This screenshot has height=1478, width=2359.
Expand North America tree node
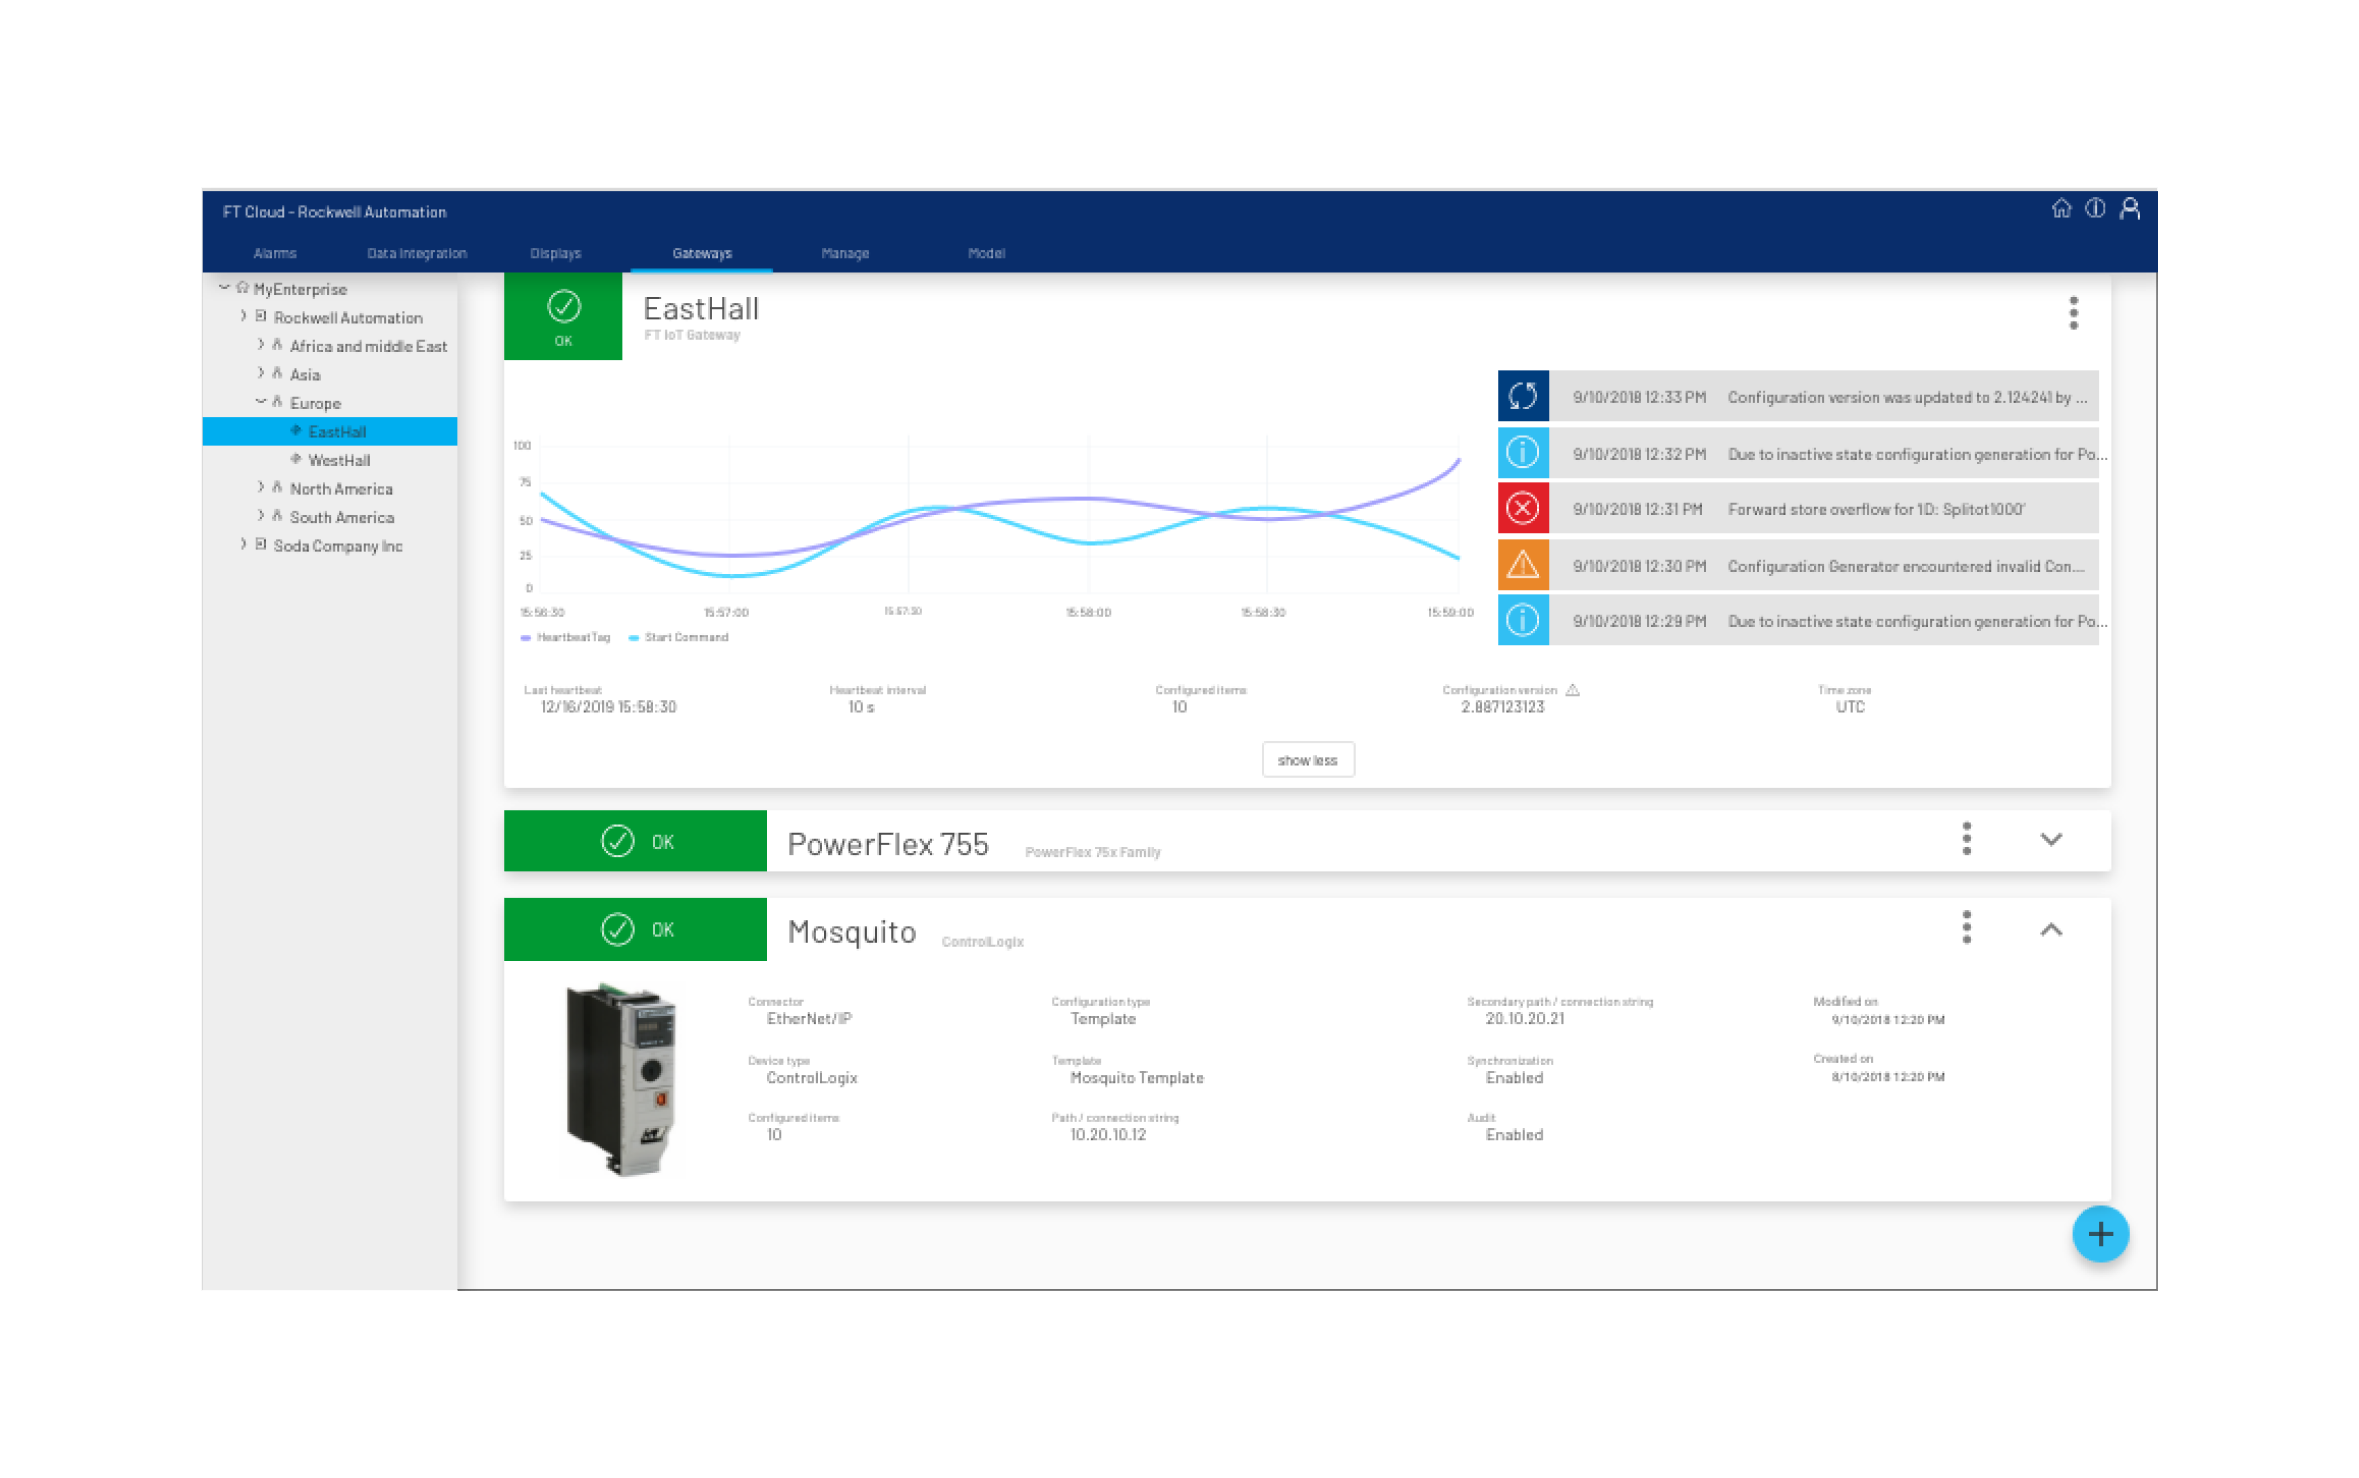pyautogui.click(x=260, y=488)
